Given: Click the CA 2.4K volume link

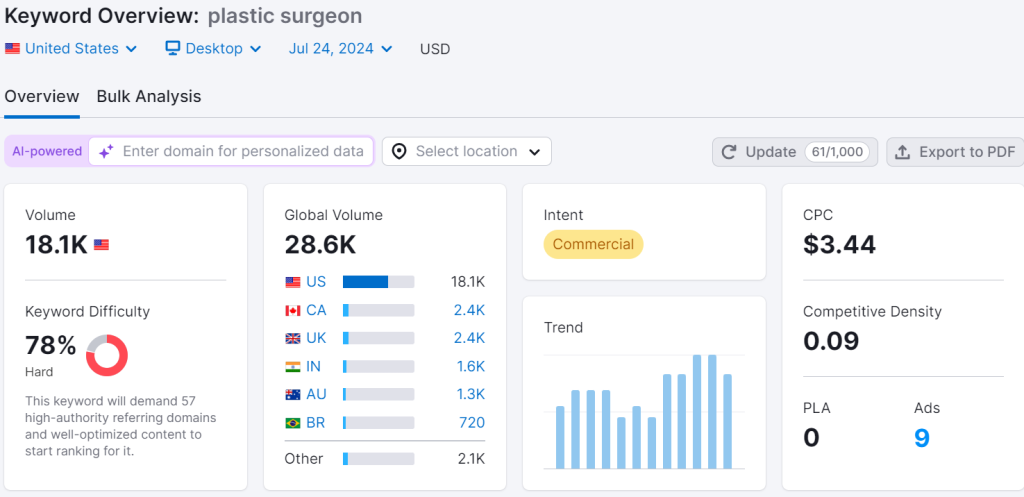Looking at the screenshot, I should click(x=469, y=310).
